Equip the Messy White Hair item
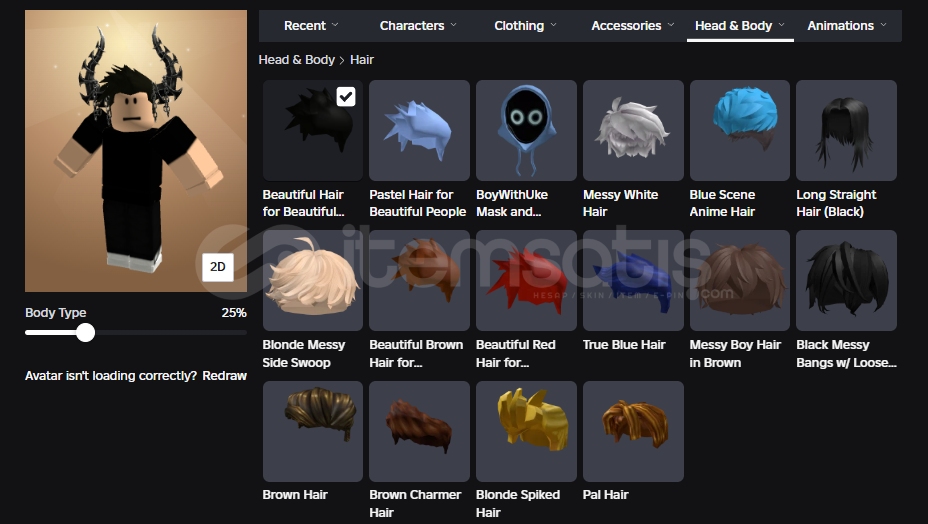Image resolution: width=928 pixels, height=524 pixels. (x=633, y=130)
